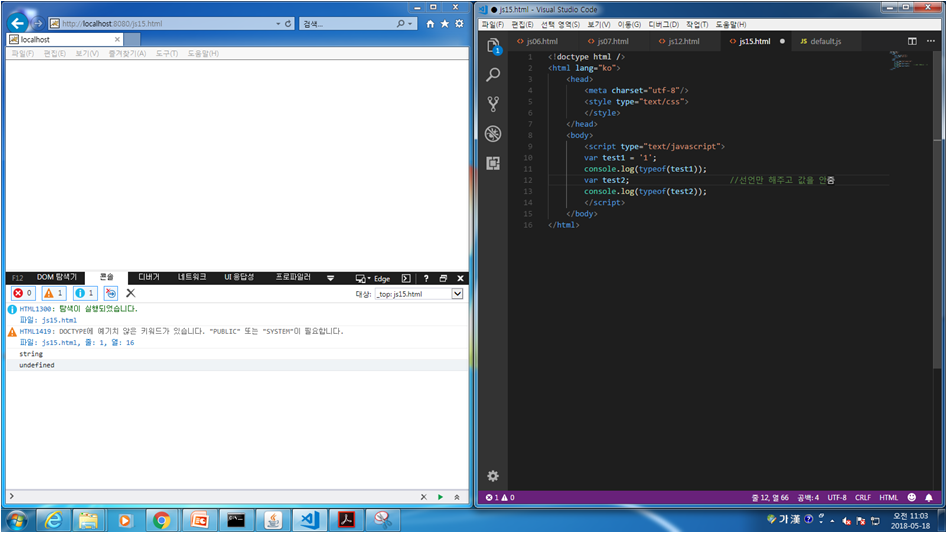This screenshot has height=533, width=947.
Task: Open the IE address bar history dropdown
Action: coord(278,24)
